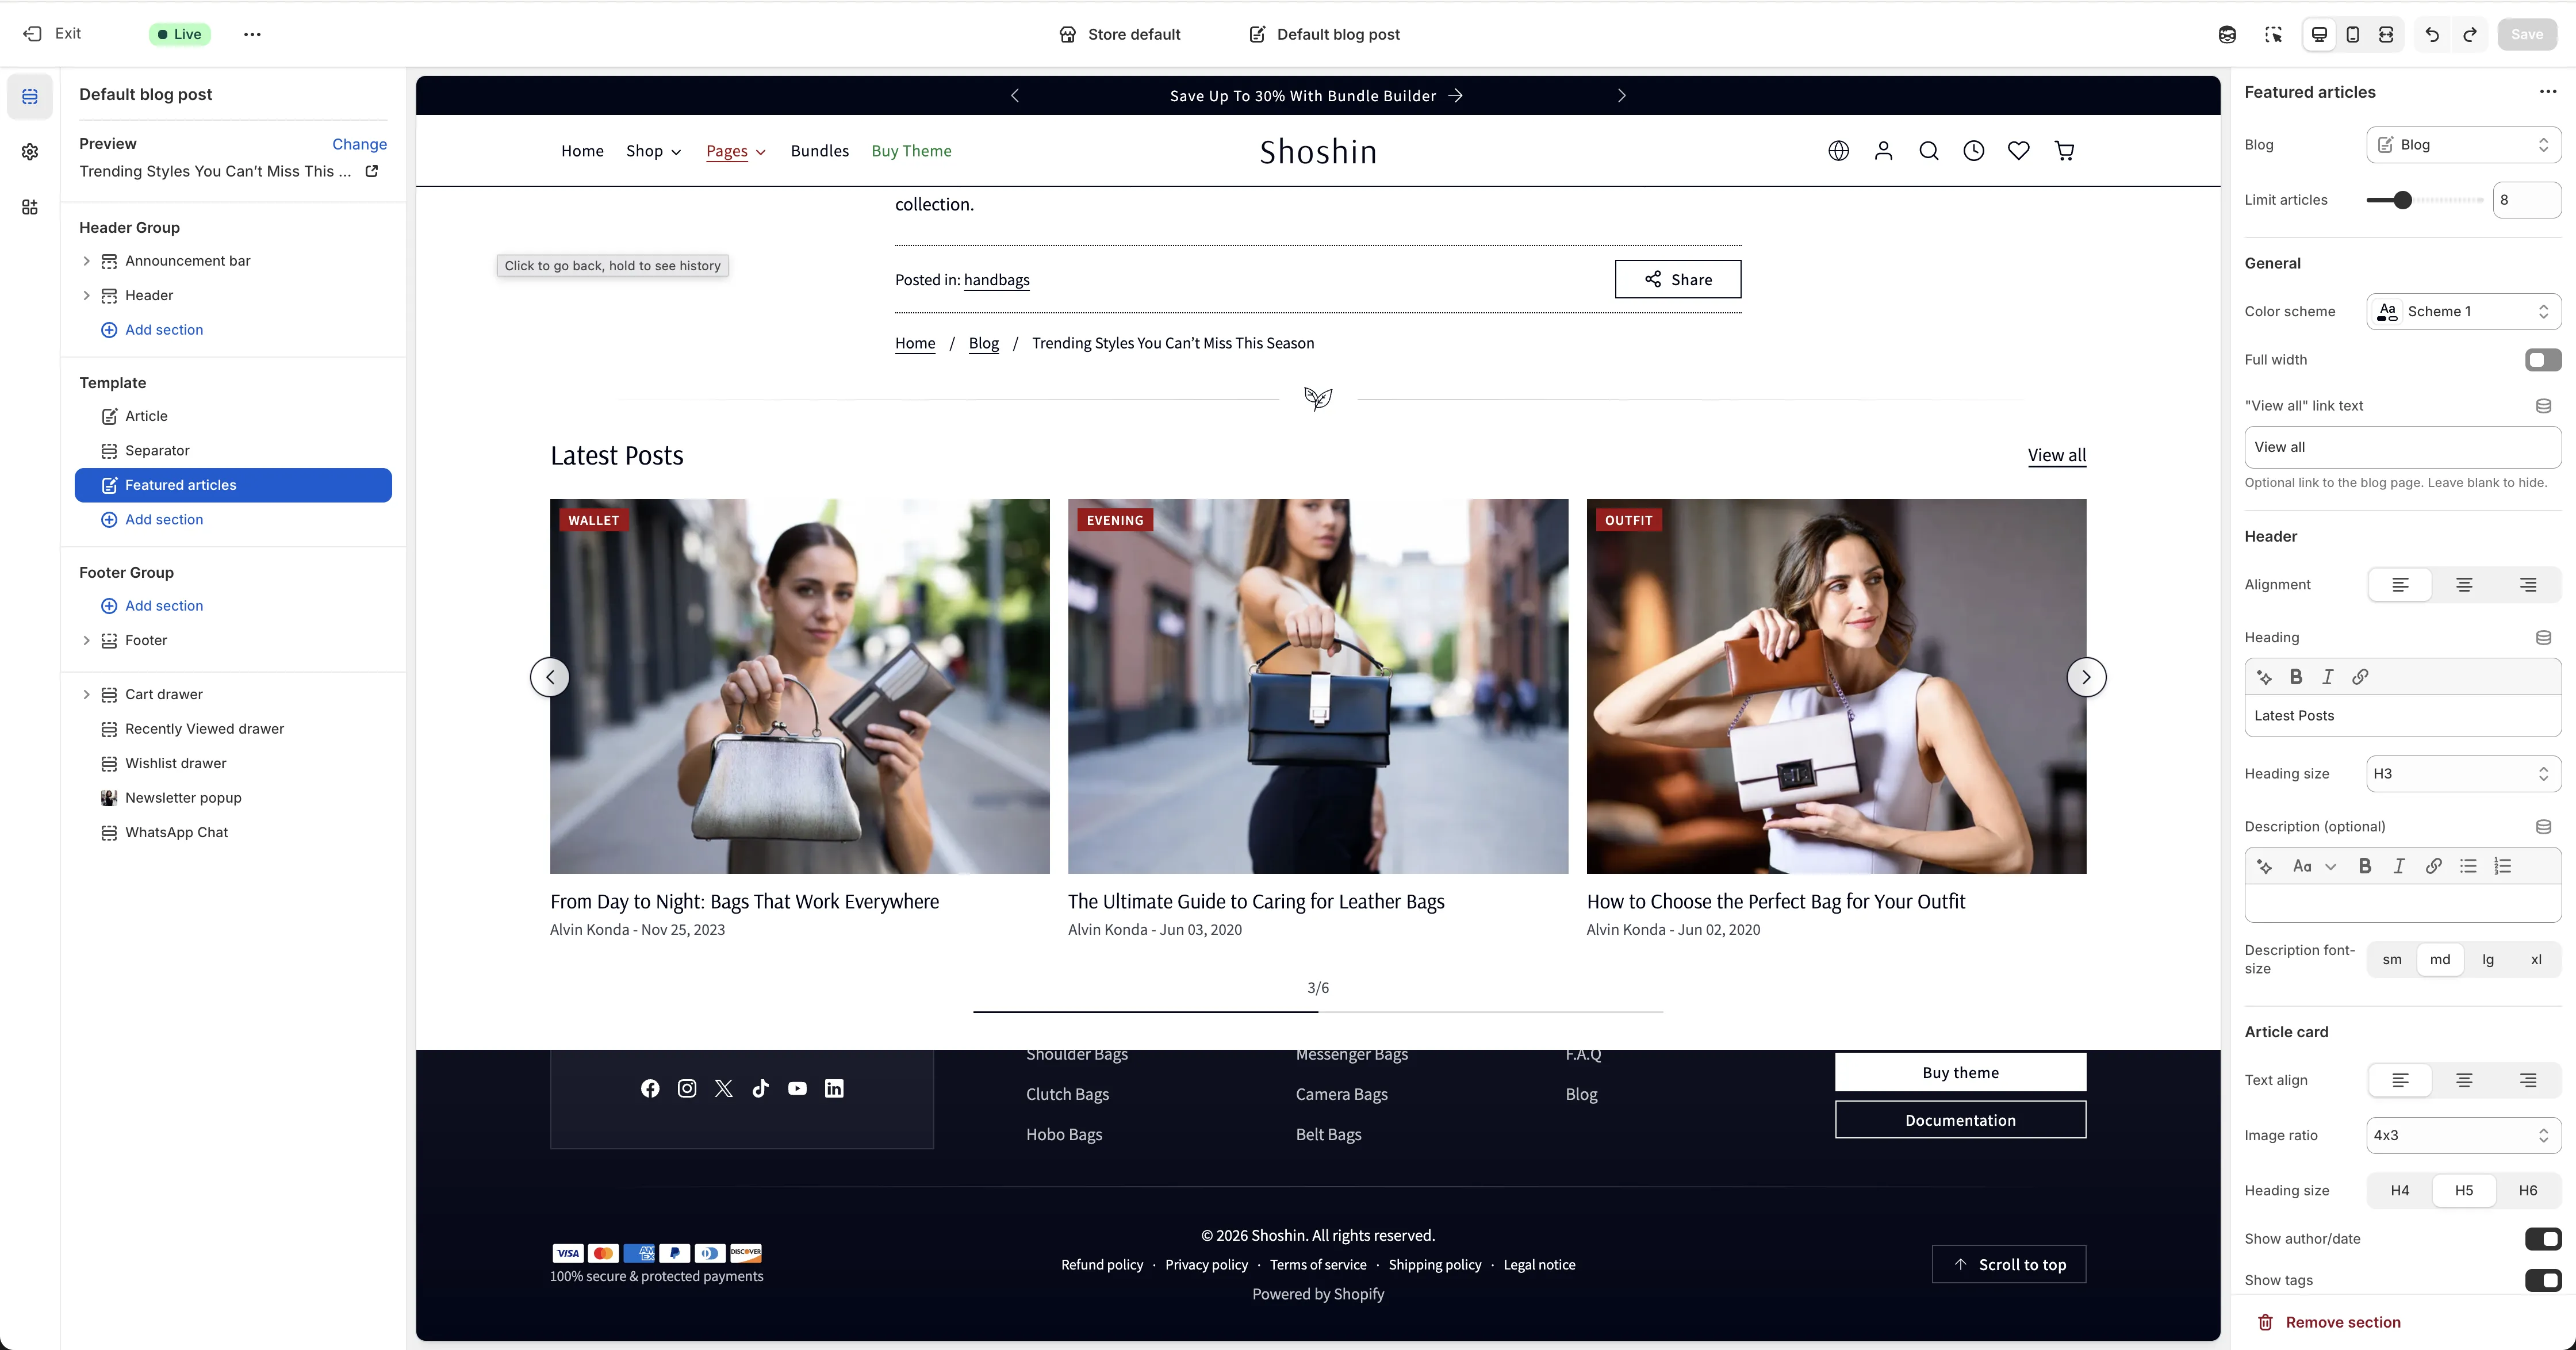Enable Full width for the section

tap(2541, 359)
